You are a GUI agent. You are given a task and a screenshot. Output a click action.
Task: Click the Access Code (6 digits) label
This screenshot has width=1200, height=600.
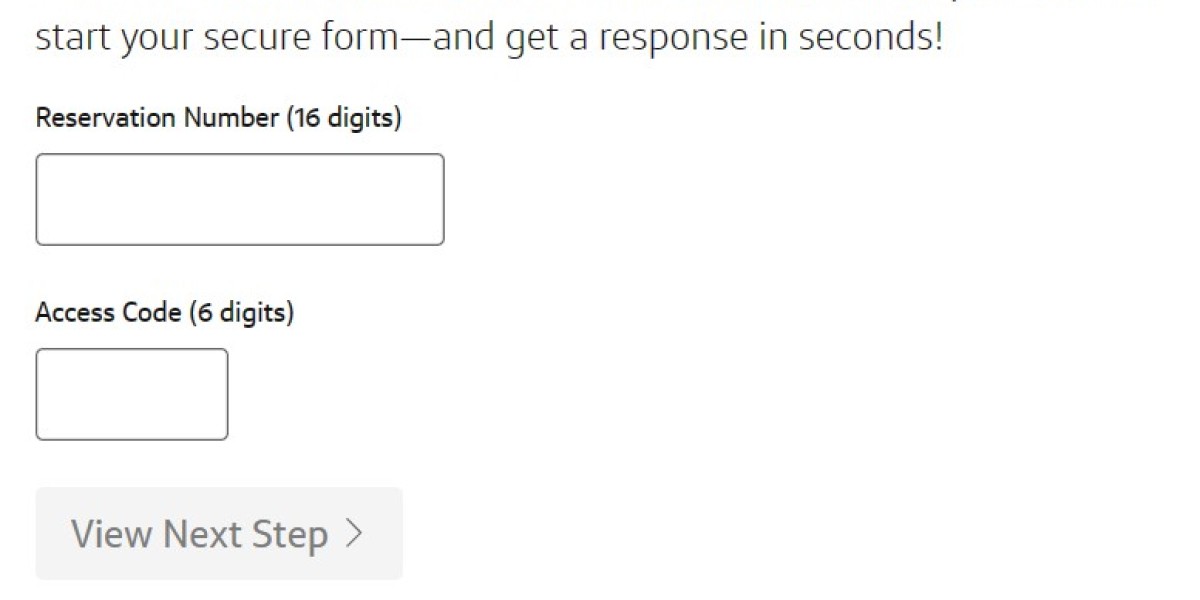(x=165, y=311)
